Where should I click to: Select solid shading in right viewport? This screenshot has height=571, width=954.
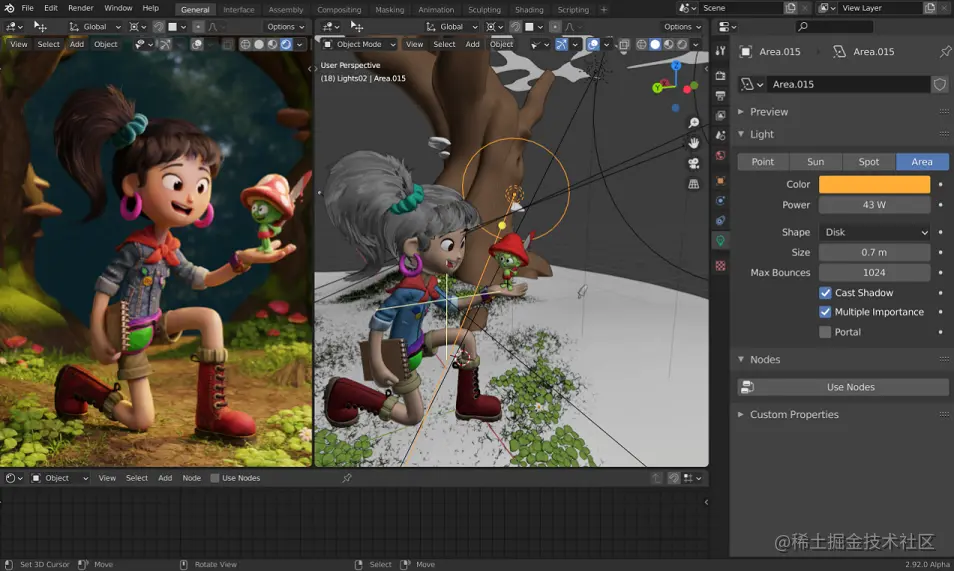coord(655,44)
